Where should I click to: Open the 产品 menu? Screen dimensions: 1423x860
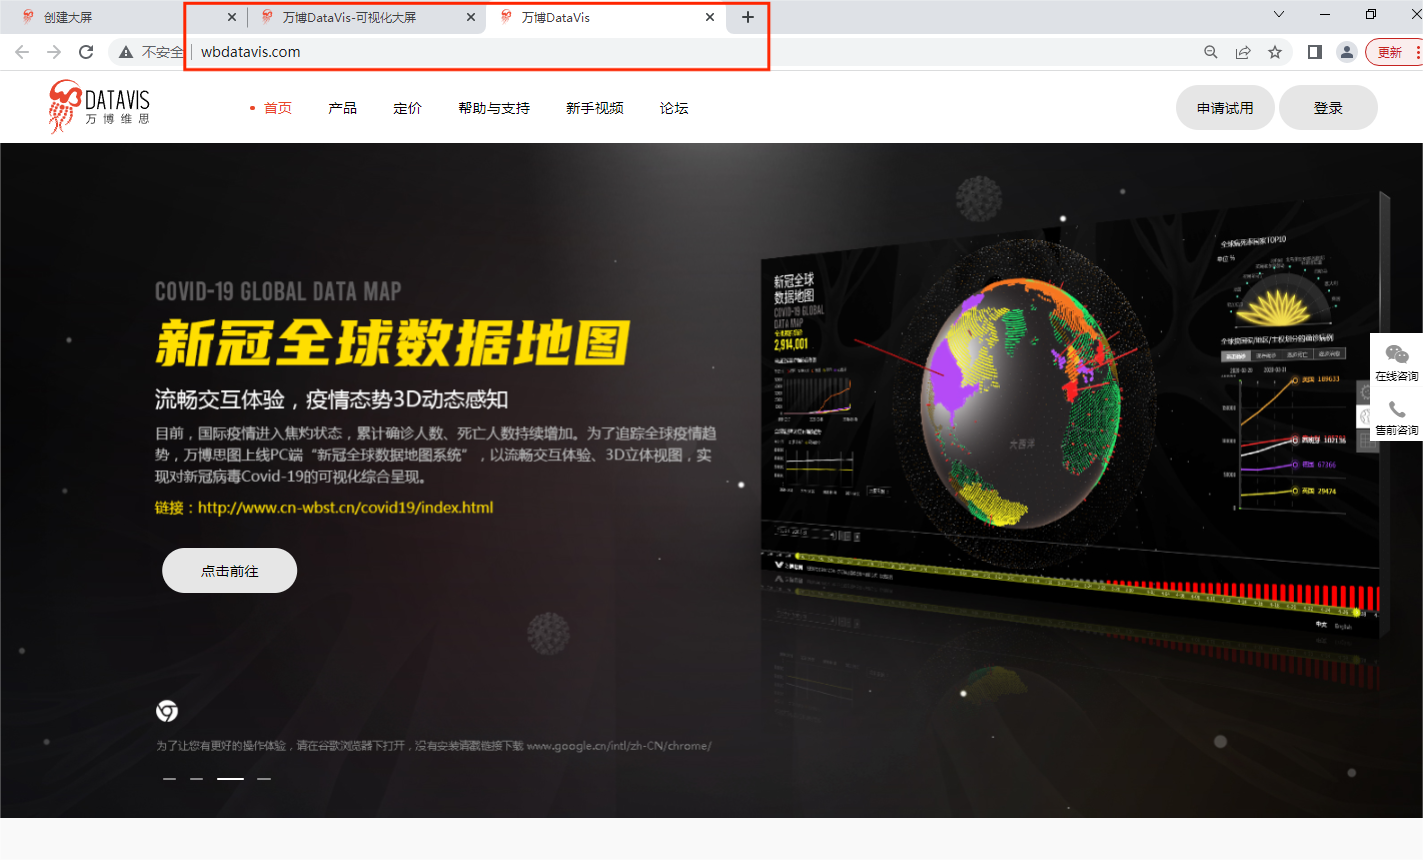[343, 108]
